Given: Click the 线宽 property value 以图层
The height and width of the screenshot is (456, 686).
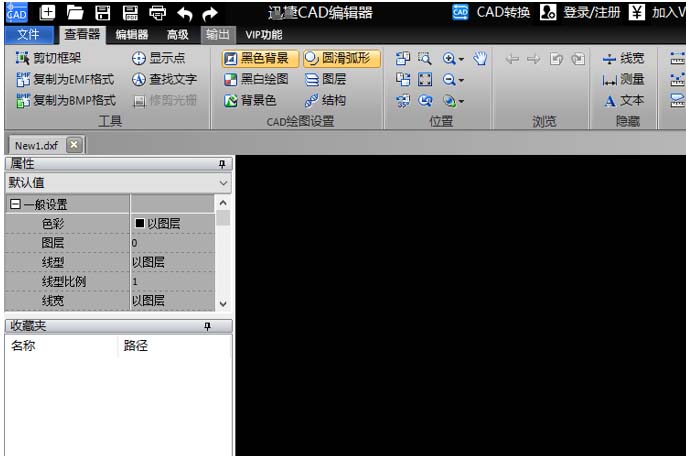Looking at the screenshot, I should point(172,301).
